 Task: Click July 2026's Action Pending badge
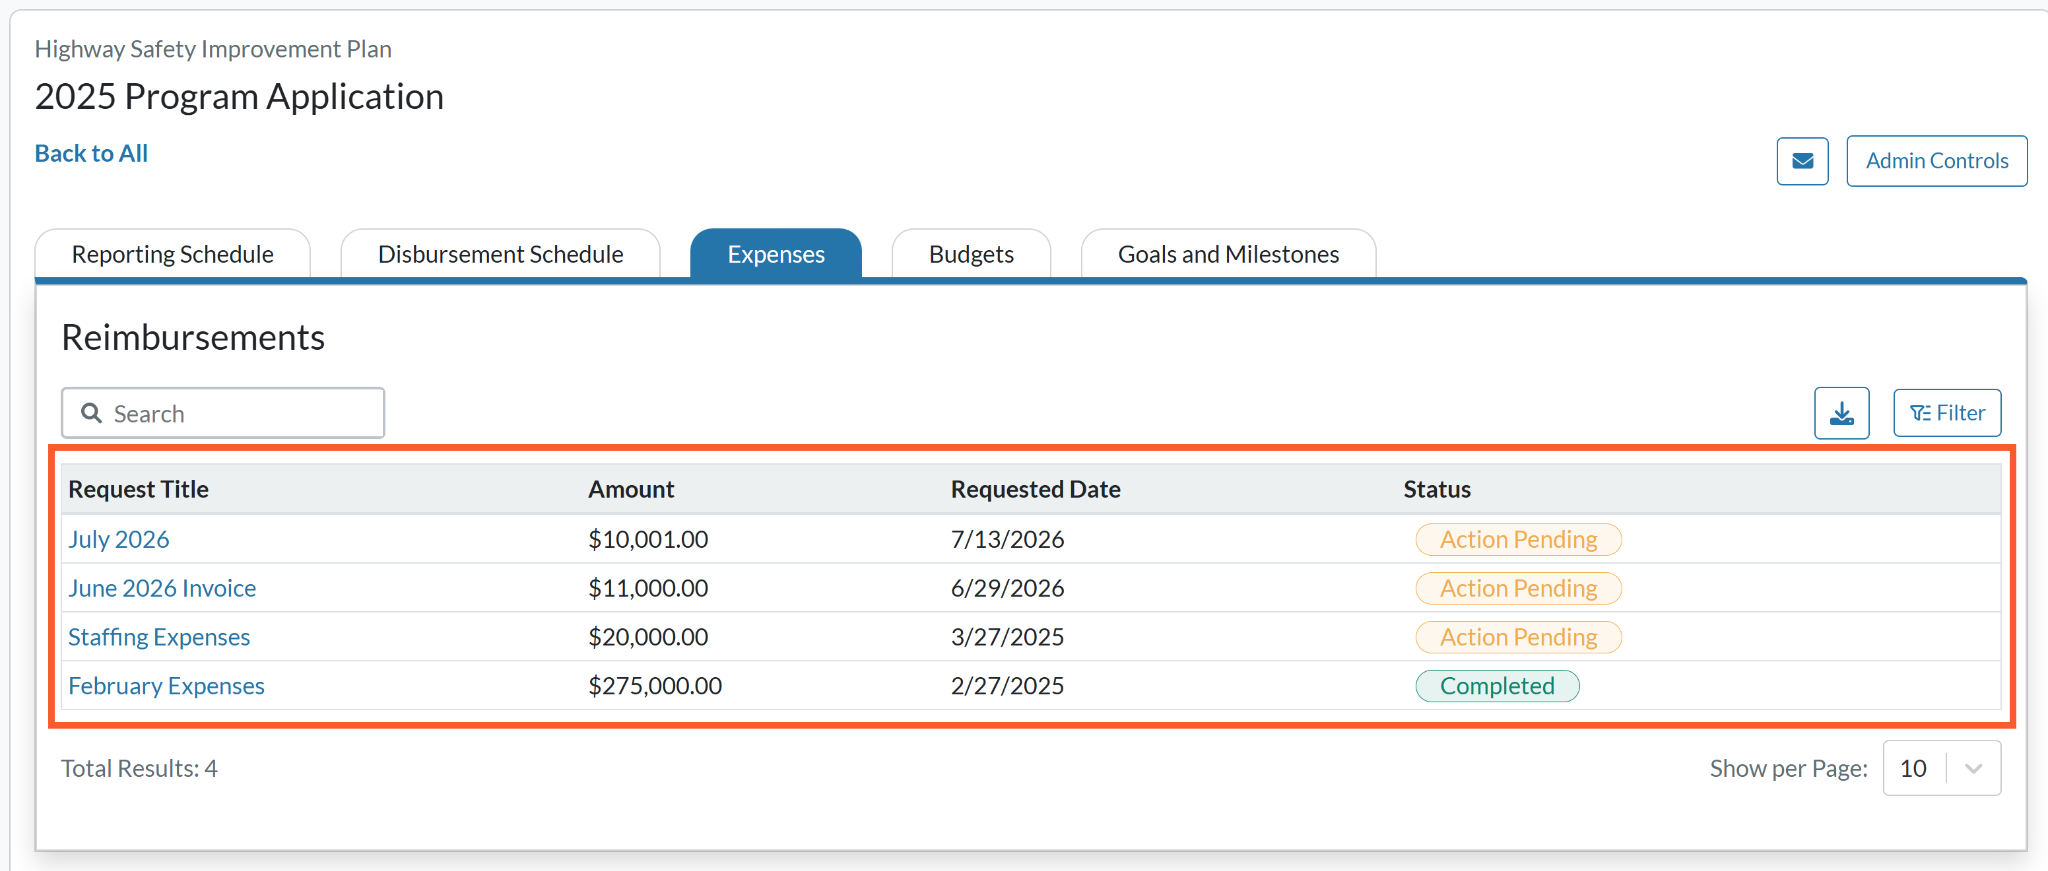click(x=1518, y=539)
